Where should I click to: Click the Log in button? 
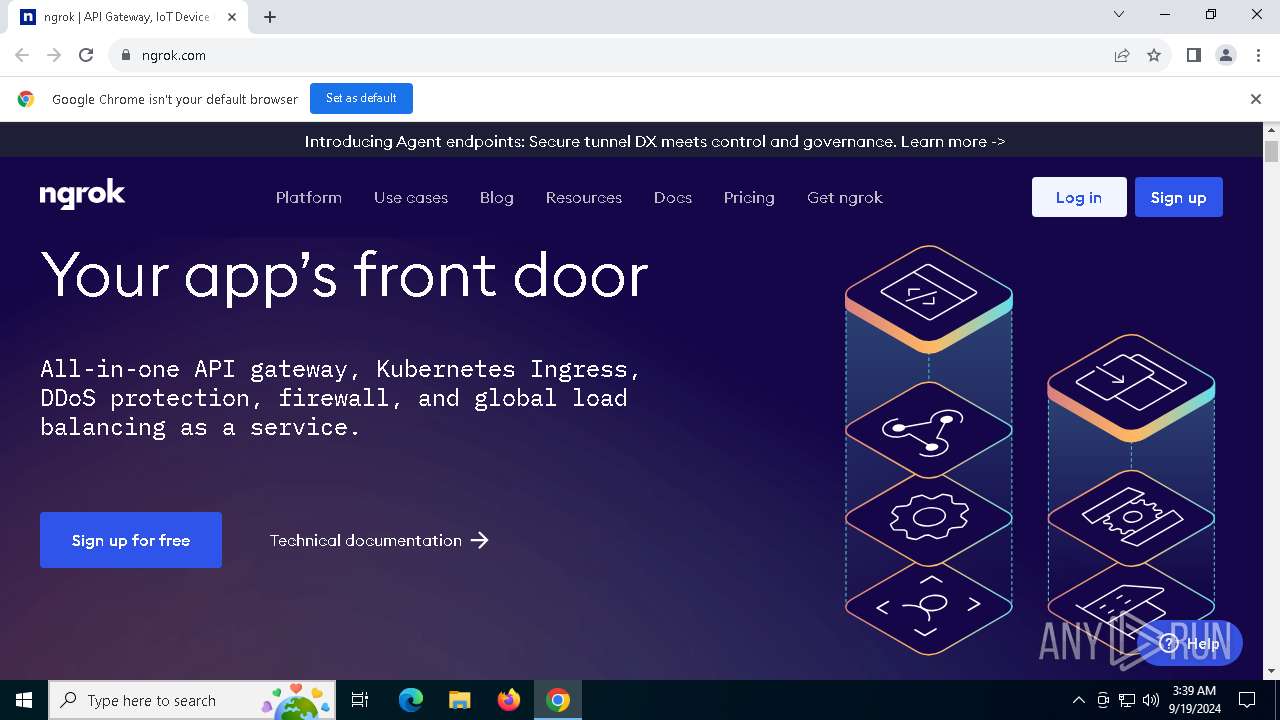pos(1079,197)
